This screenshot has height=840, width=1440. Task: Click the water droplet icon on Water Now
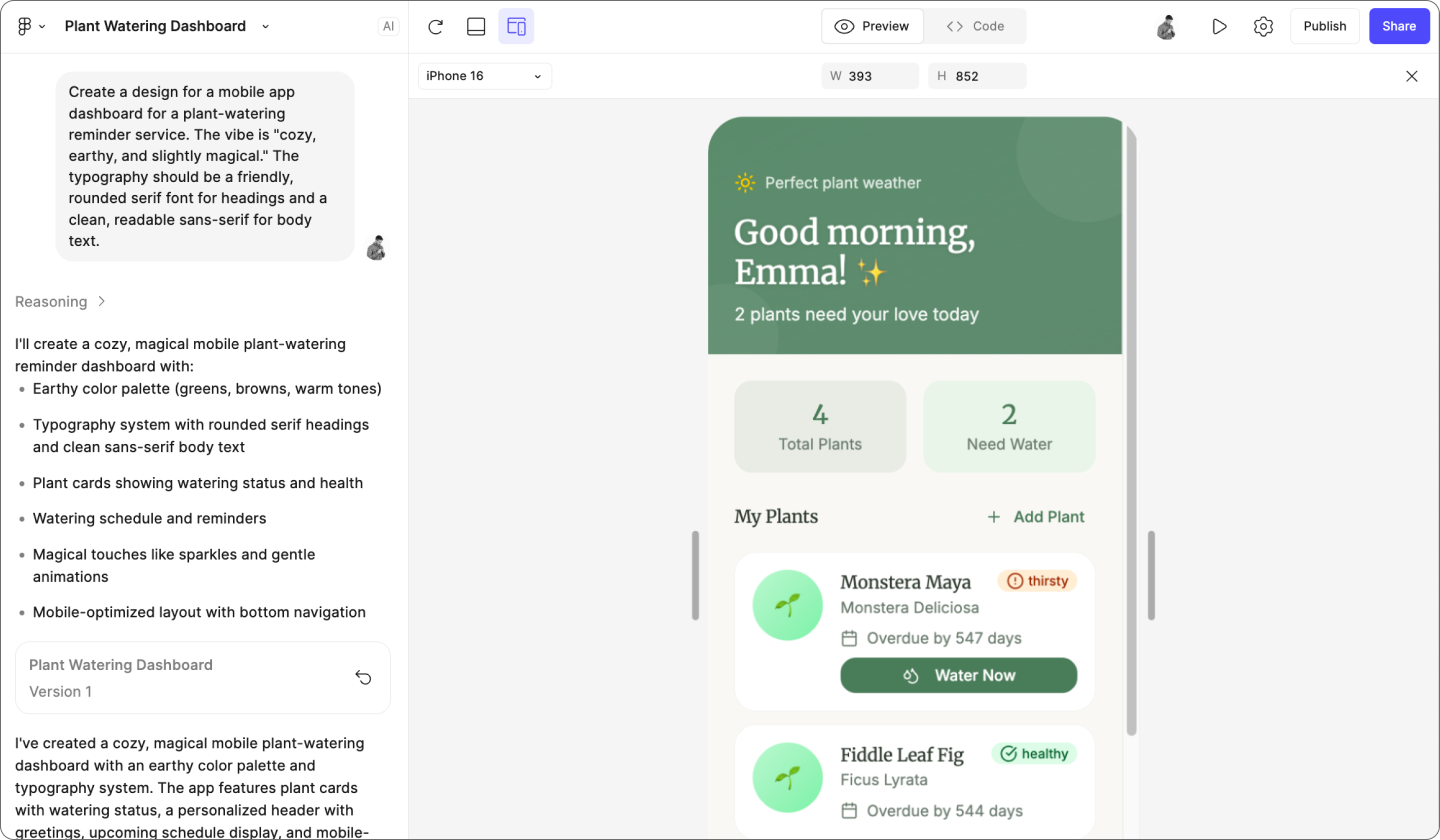point(910,675)
